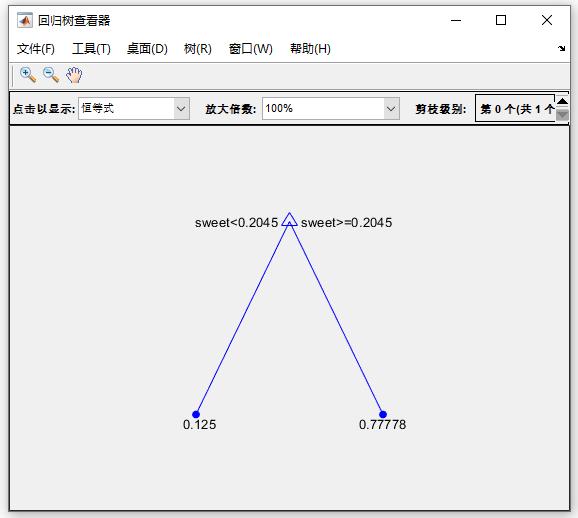Click the right leaf node 0.77778

(383, 414)
